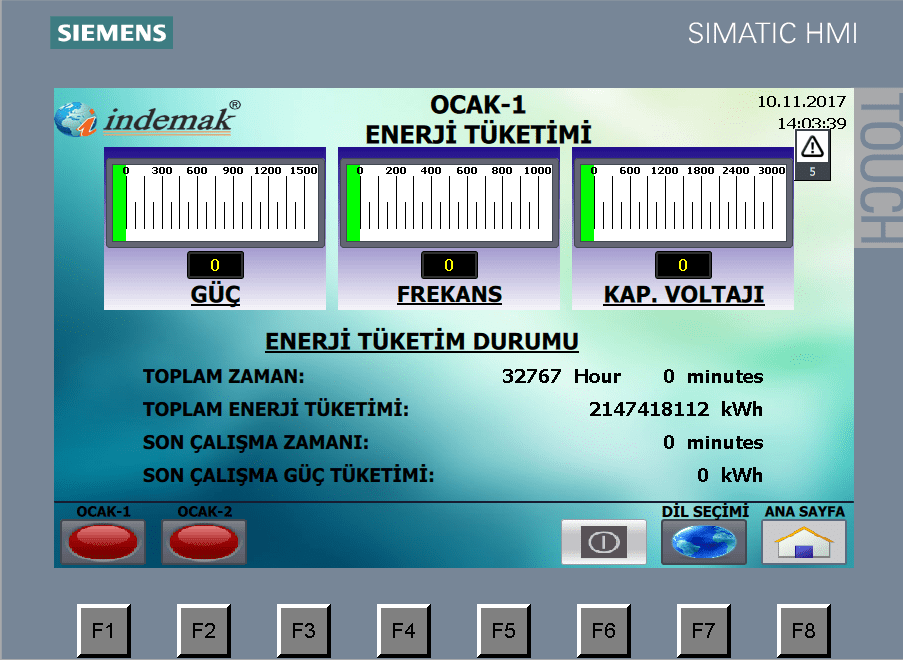903x660 pixels.
Task: Tap the F3 function key
Action: [x=303, y=631]
